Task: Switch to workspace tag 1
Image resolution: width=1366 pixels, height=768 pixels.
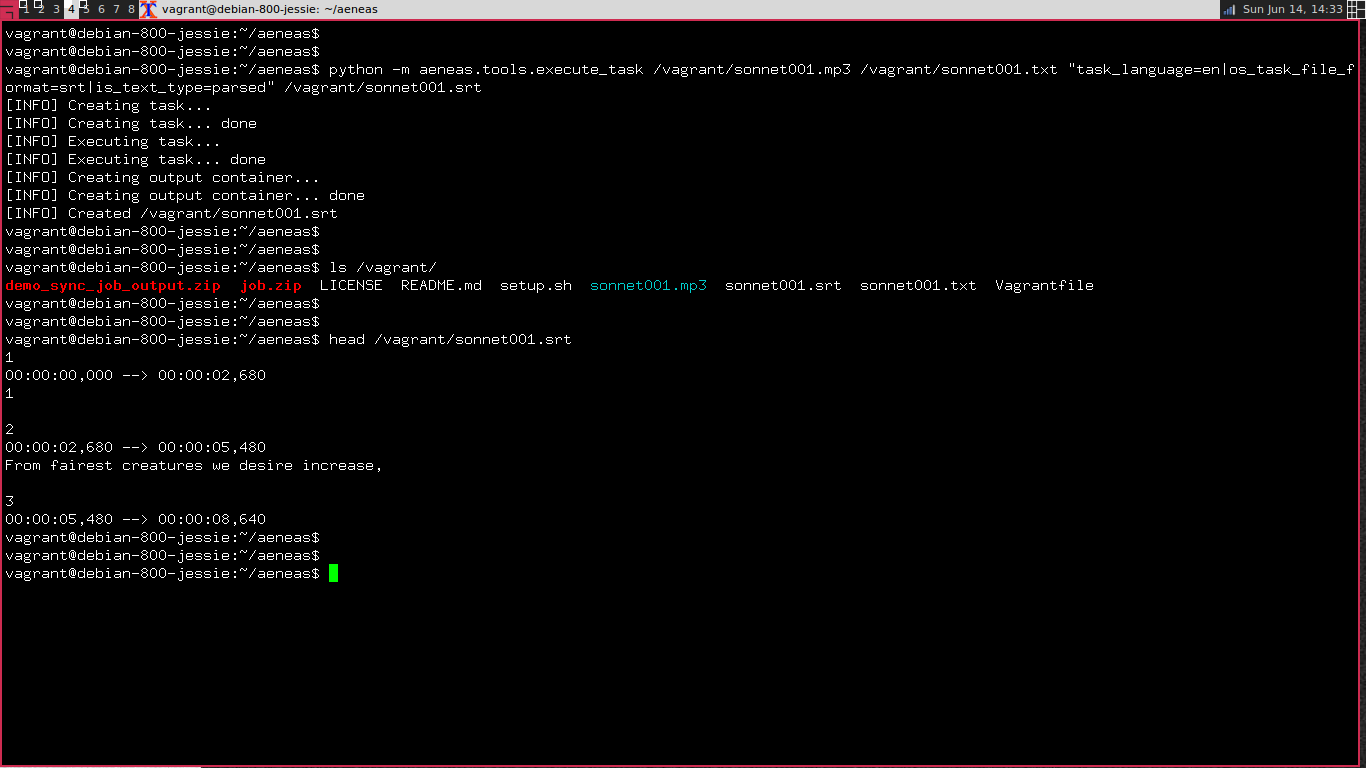Action: click(24, 9)
